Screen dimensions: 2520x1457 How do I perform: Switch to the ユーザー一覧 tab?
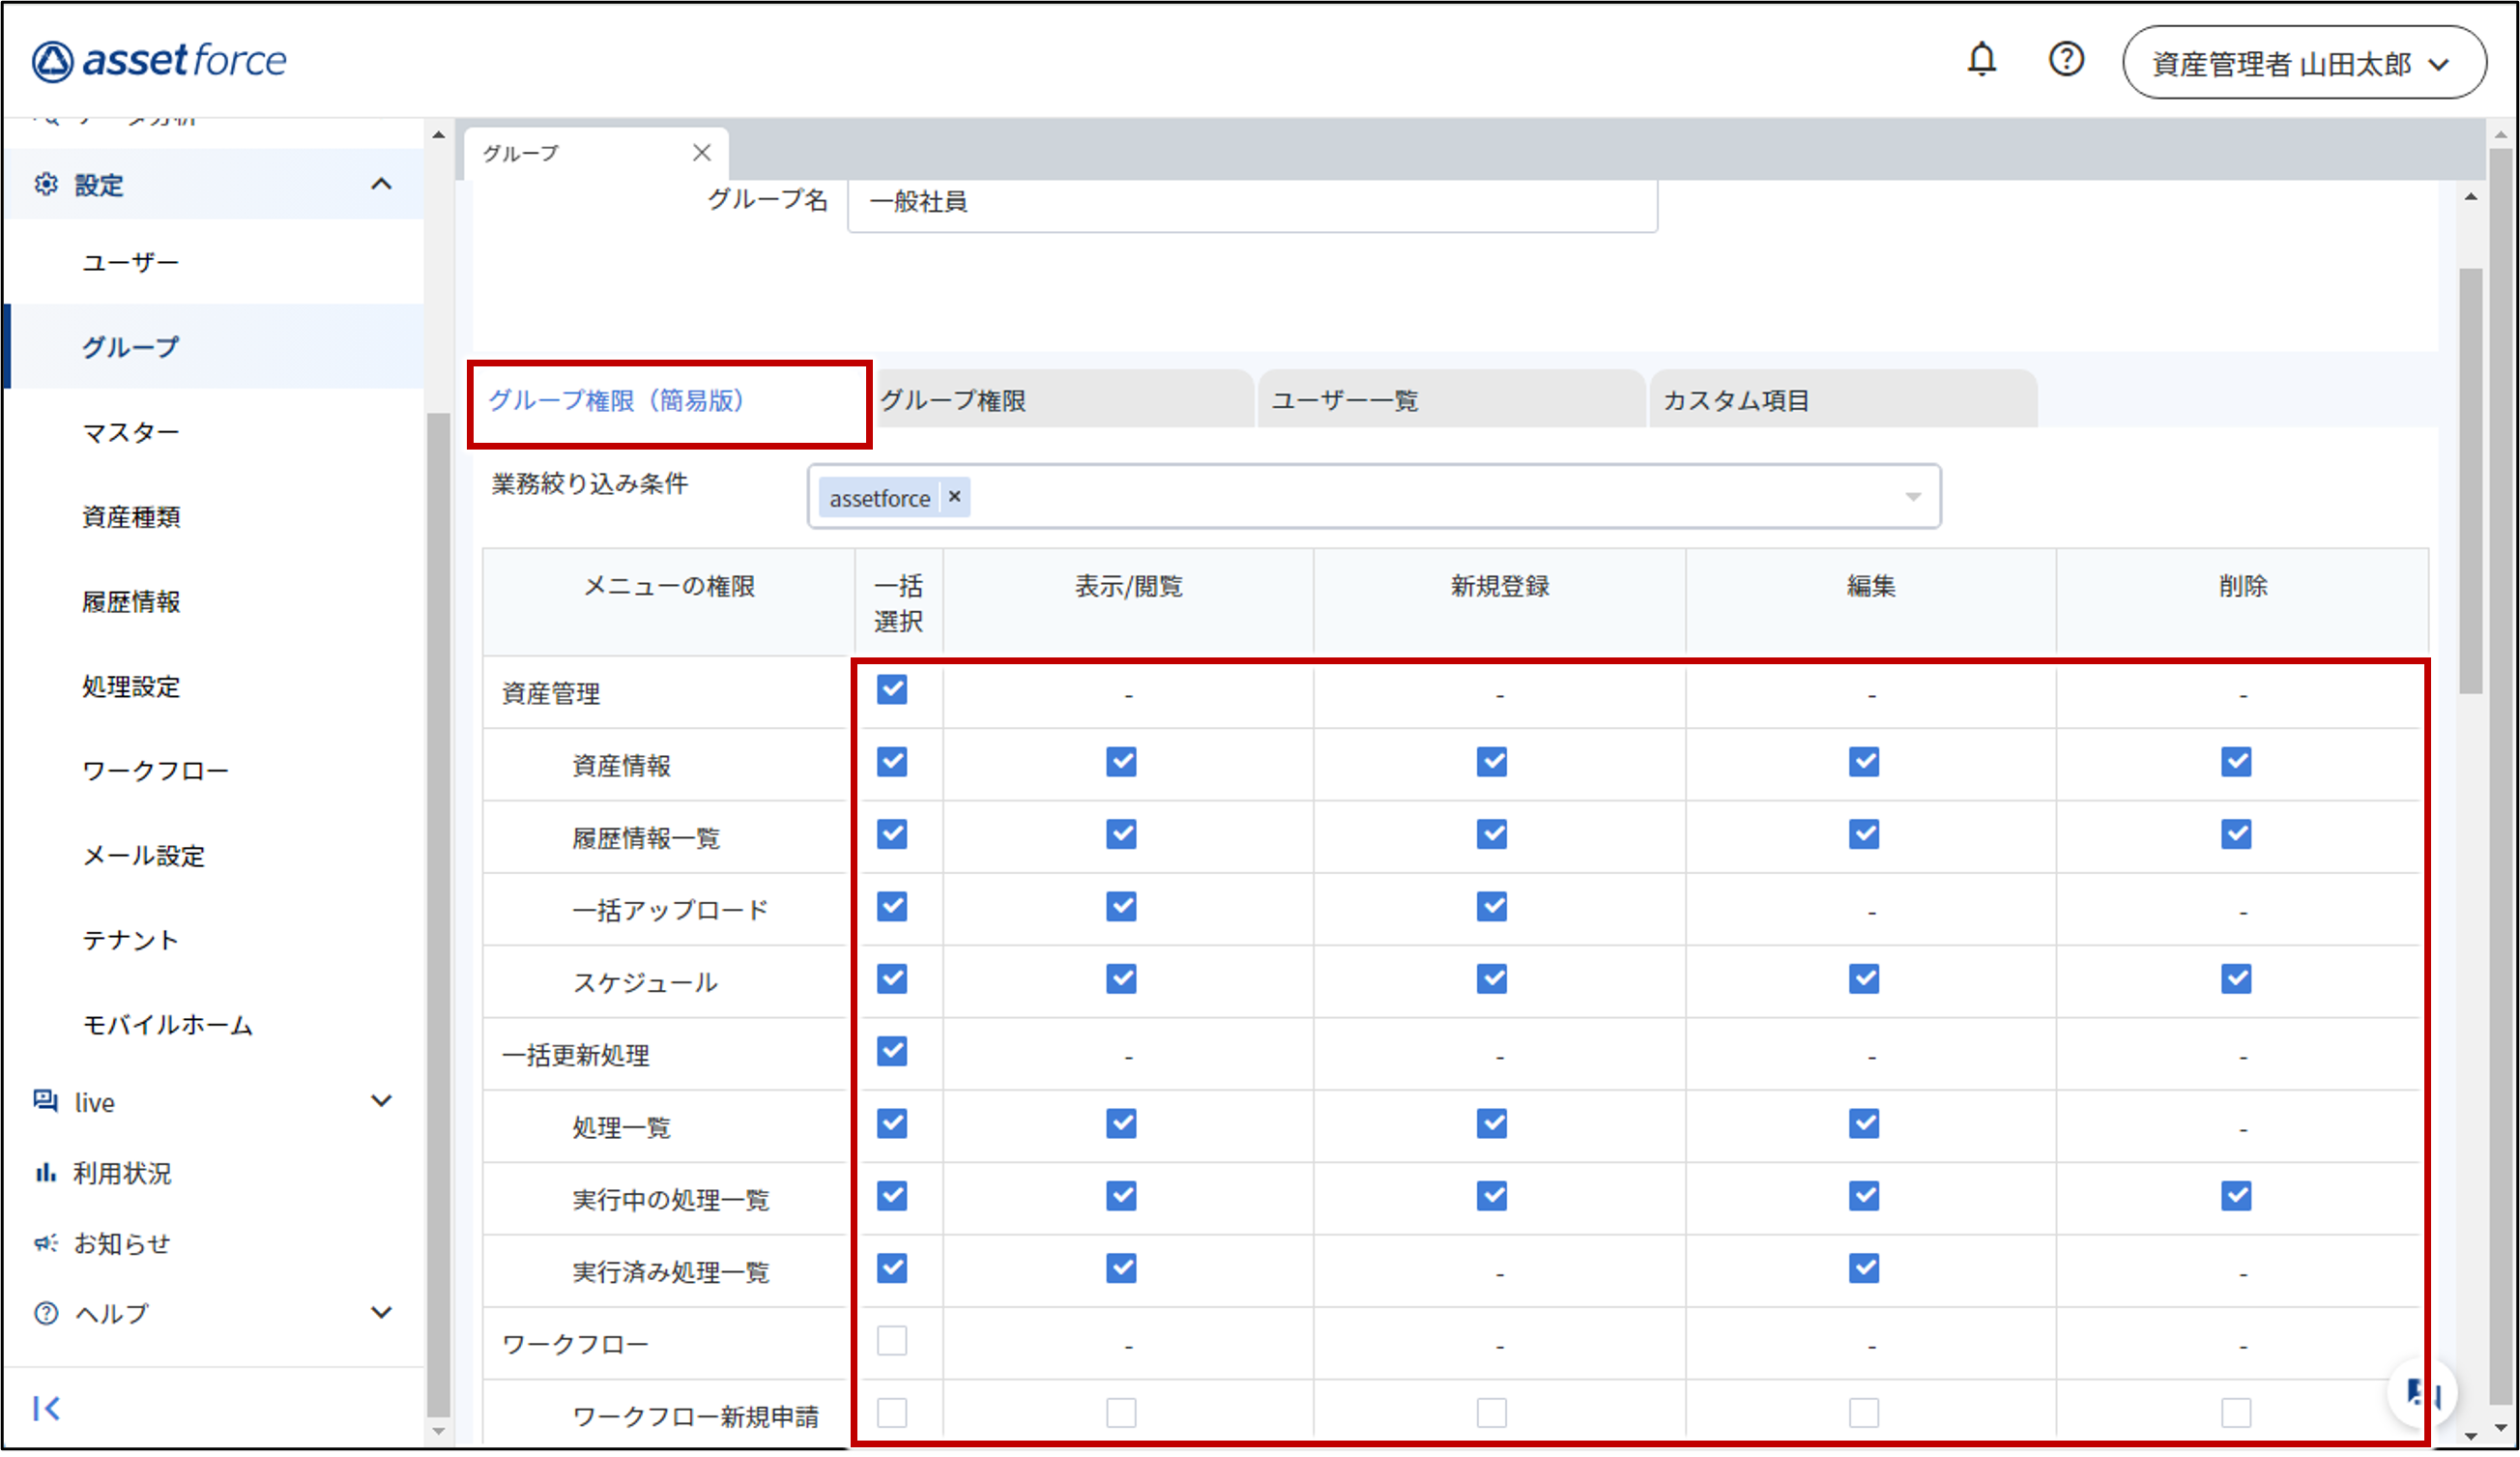[1451, 399]
